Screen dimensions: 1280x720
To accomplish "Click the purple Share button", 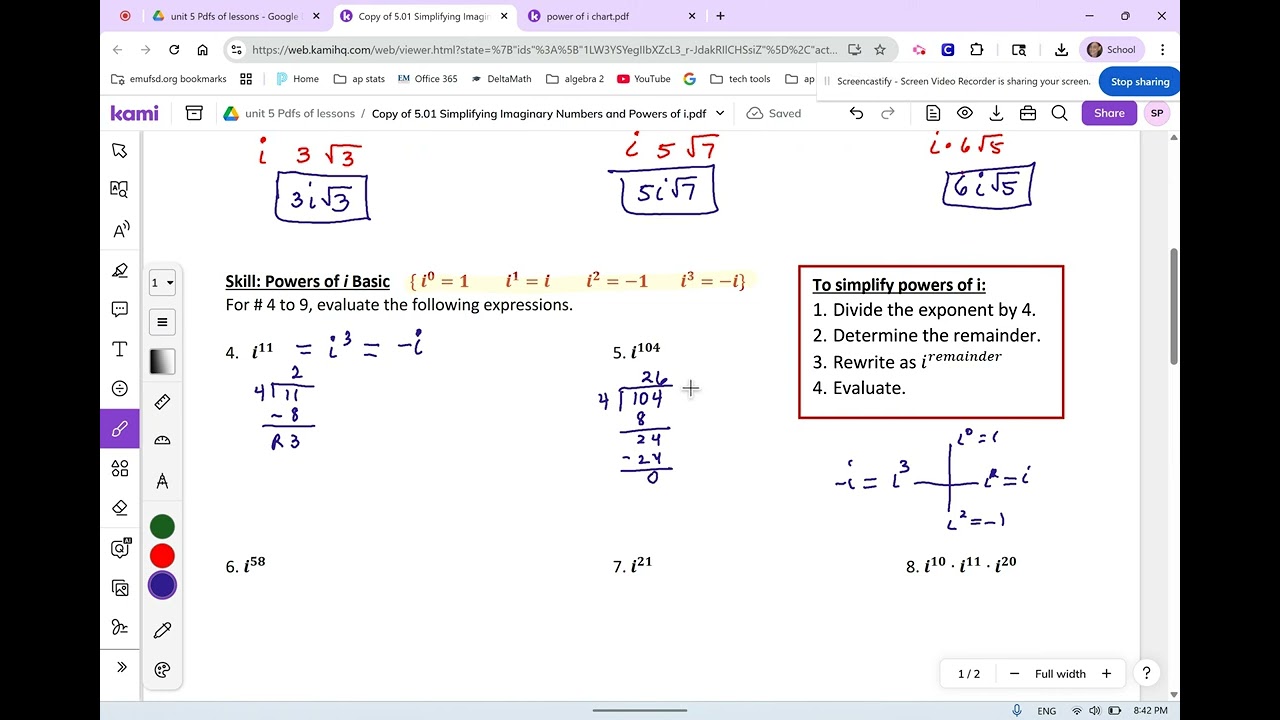I will [x=1109, y=113].
